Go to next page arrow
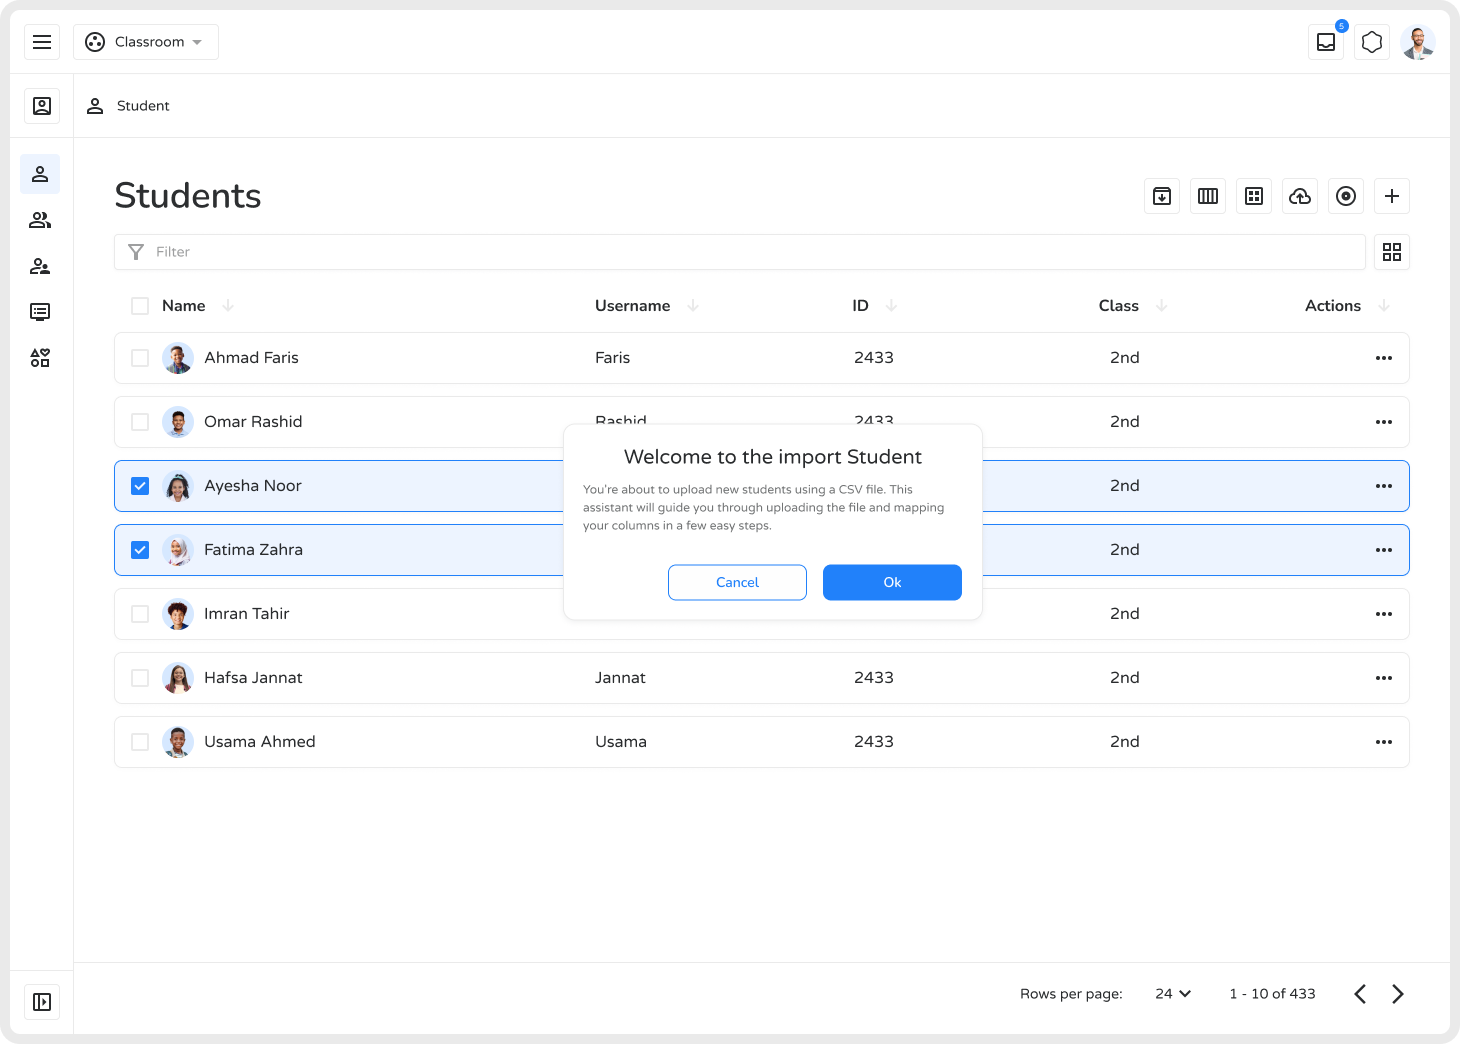Screen dimensions: 1460x1044 pyautogui.click(x=1397, y=994)
